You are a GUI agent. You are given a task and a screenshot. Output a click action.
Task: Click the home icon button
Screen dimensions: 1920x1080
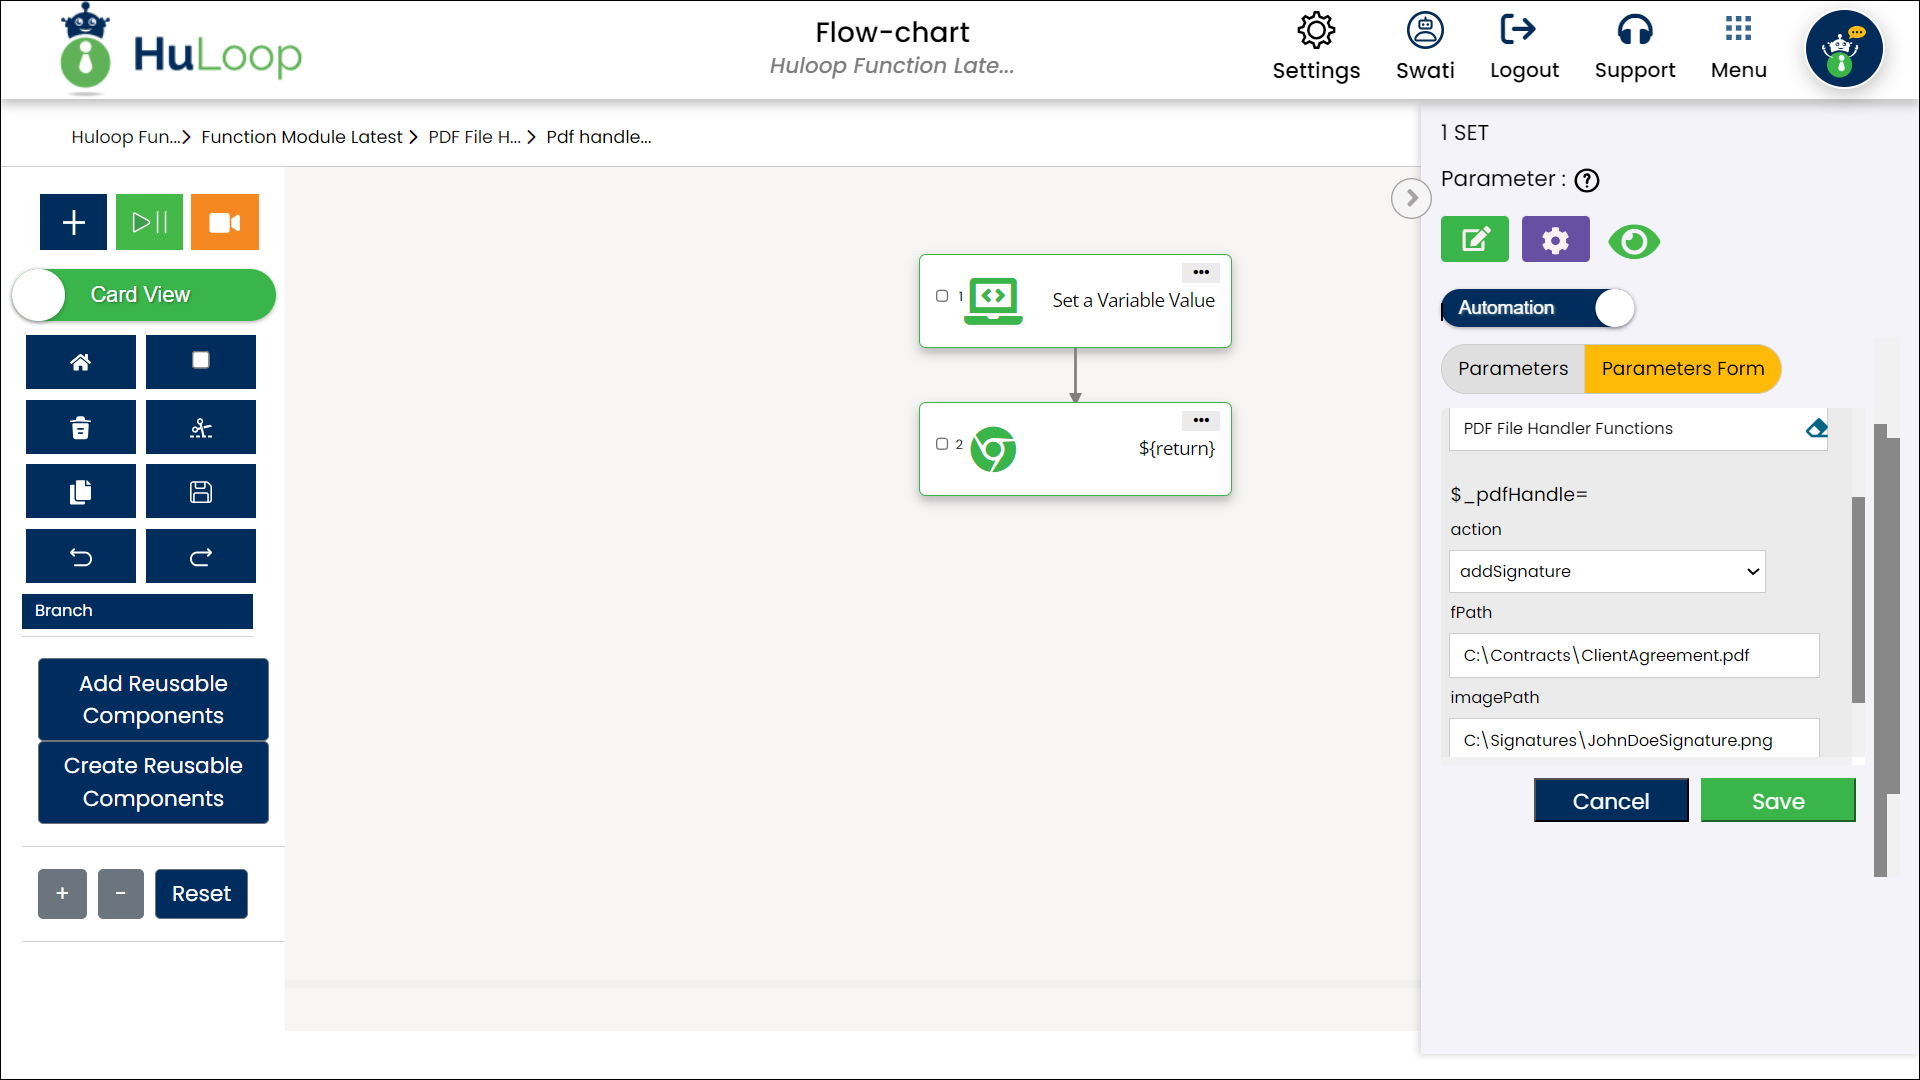point(81,362)
